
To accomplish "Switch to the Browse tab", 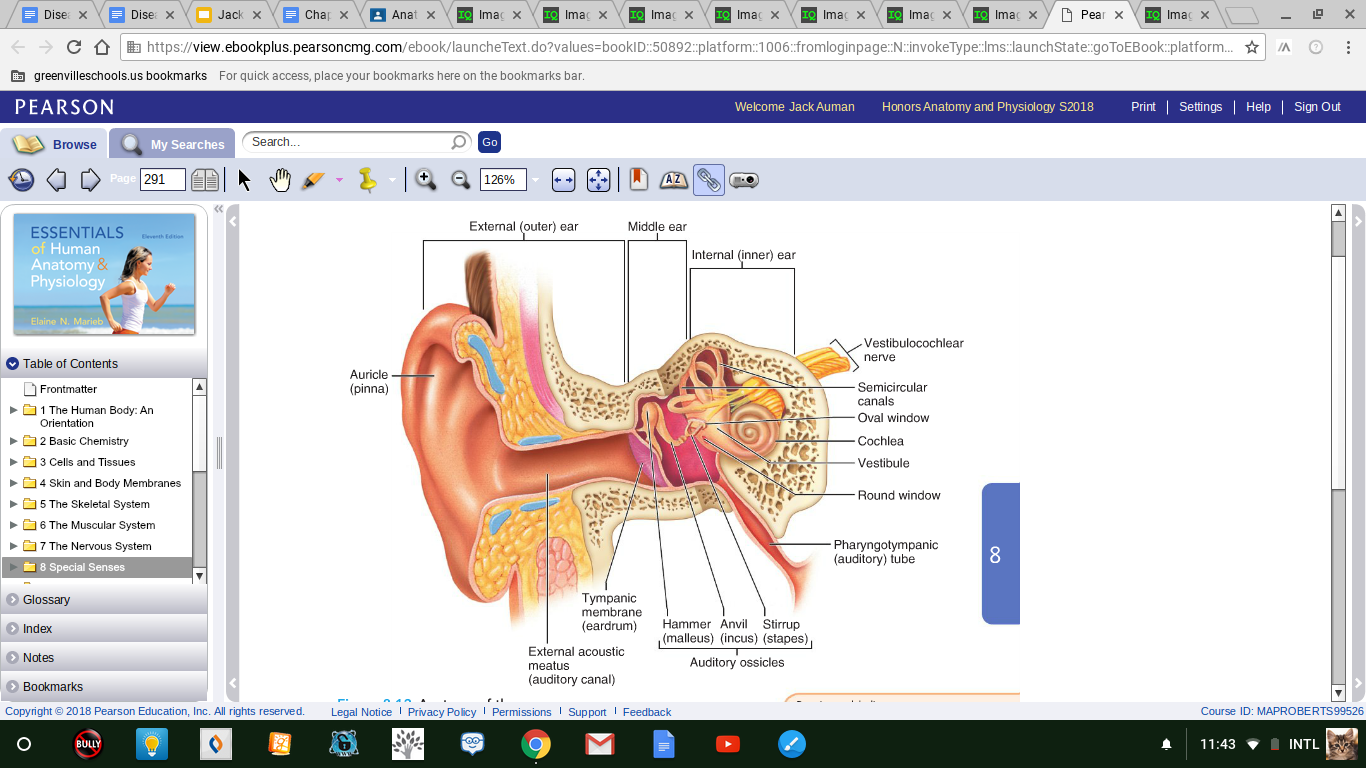I will coord(53,144).
